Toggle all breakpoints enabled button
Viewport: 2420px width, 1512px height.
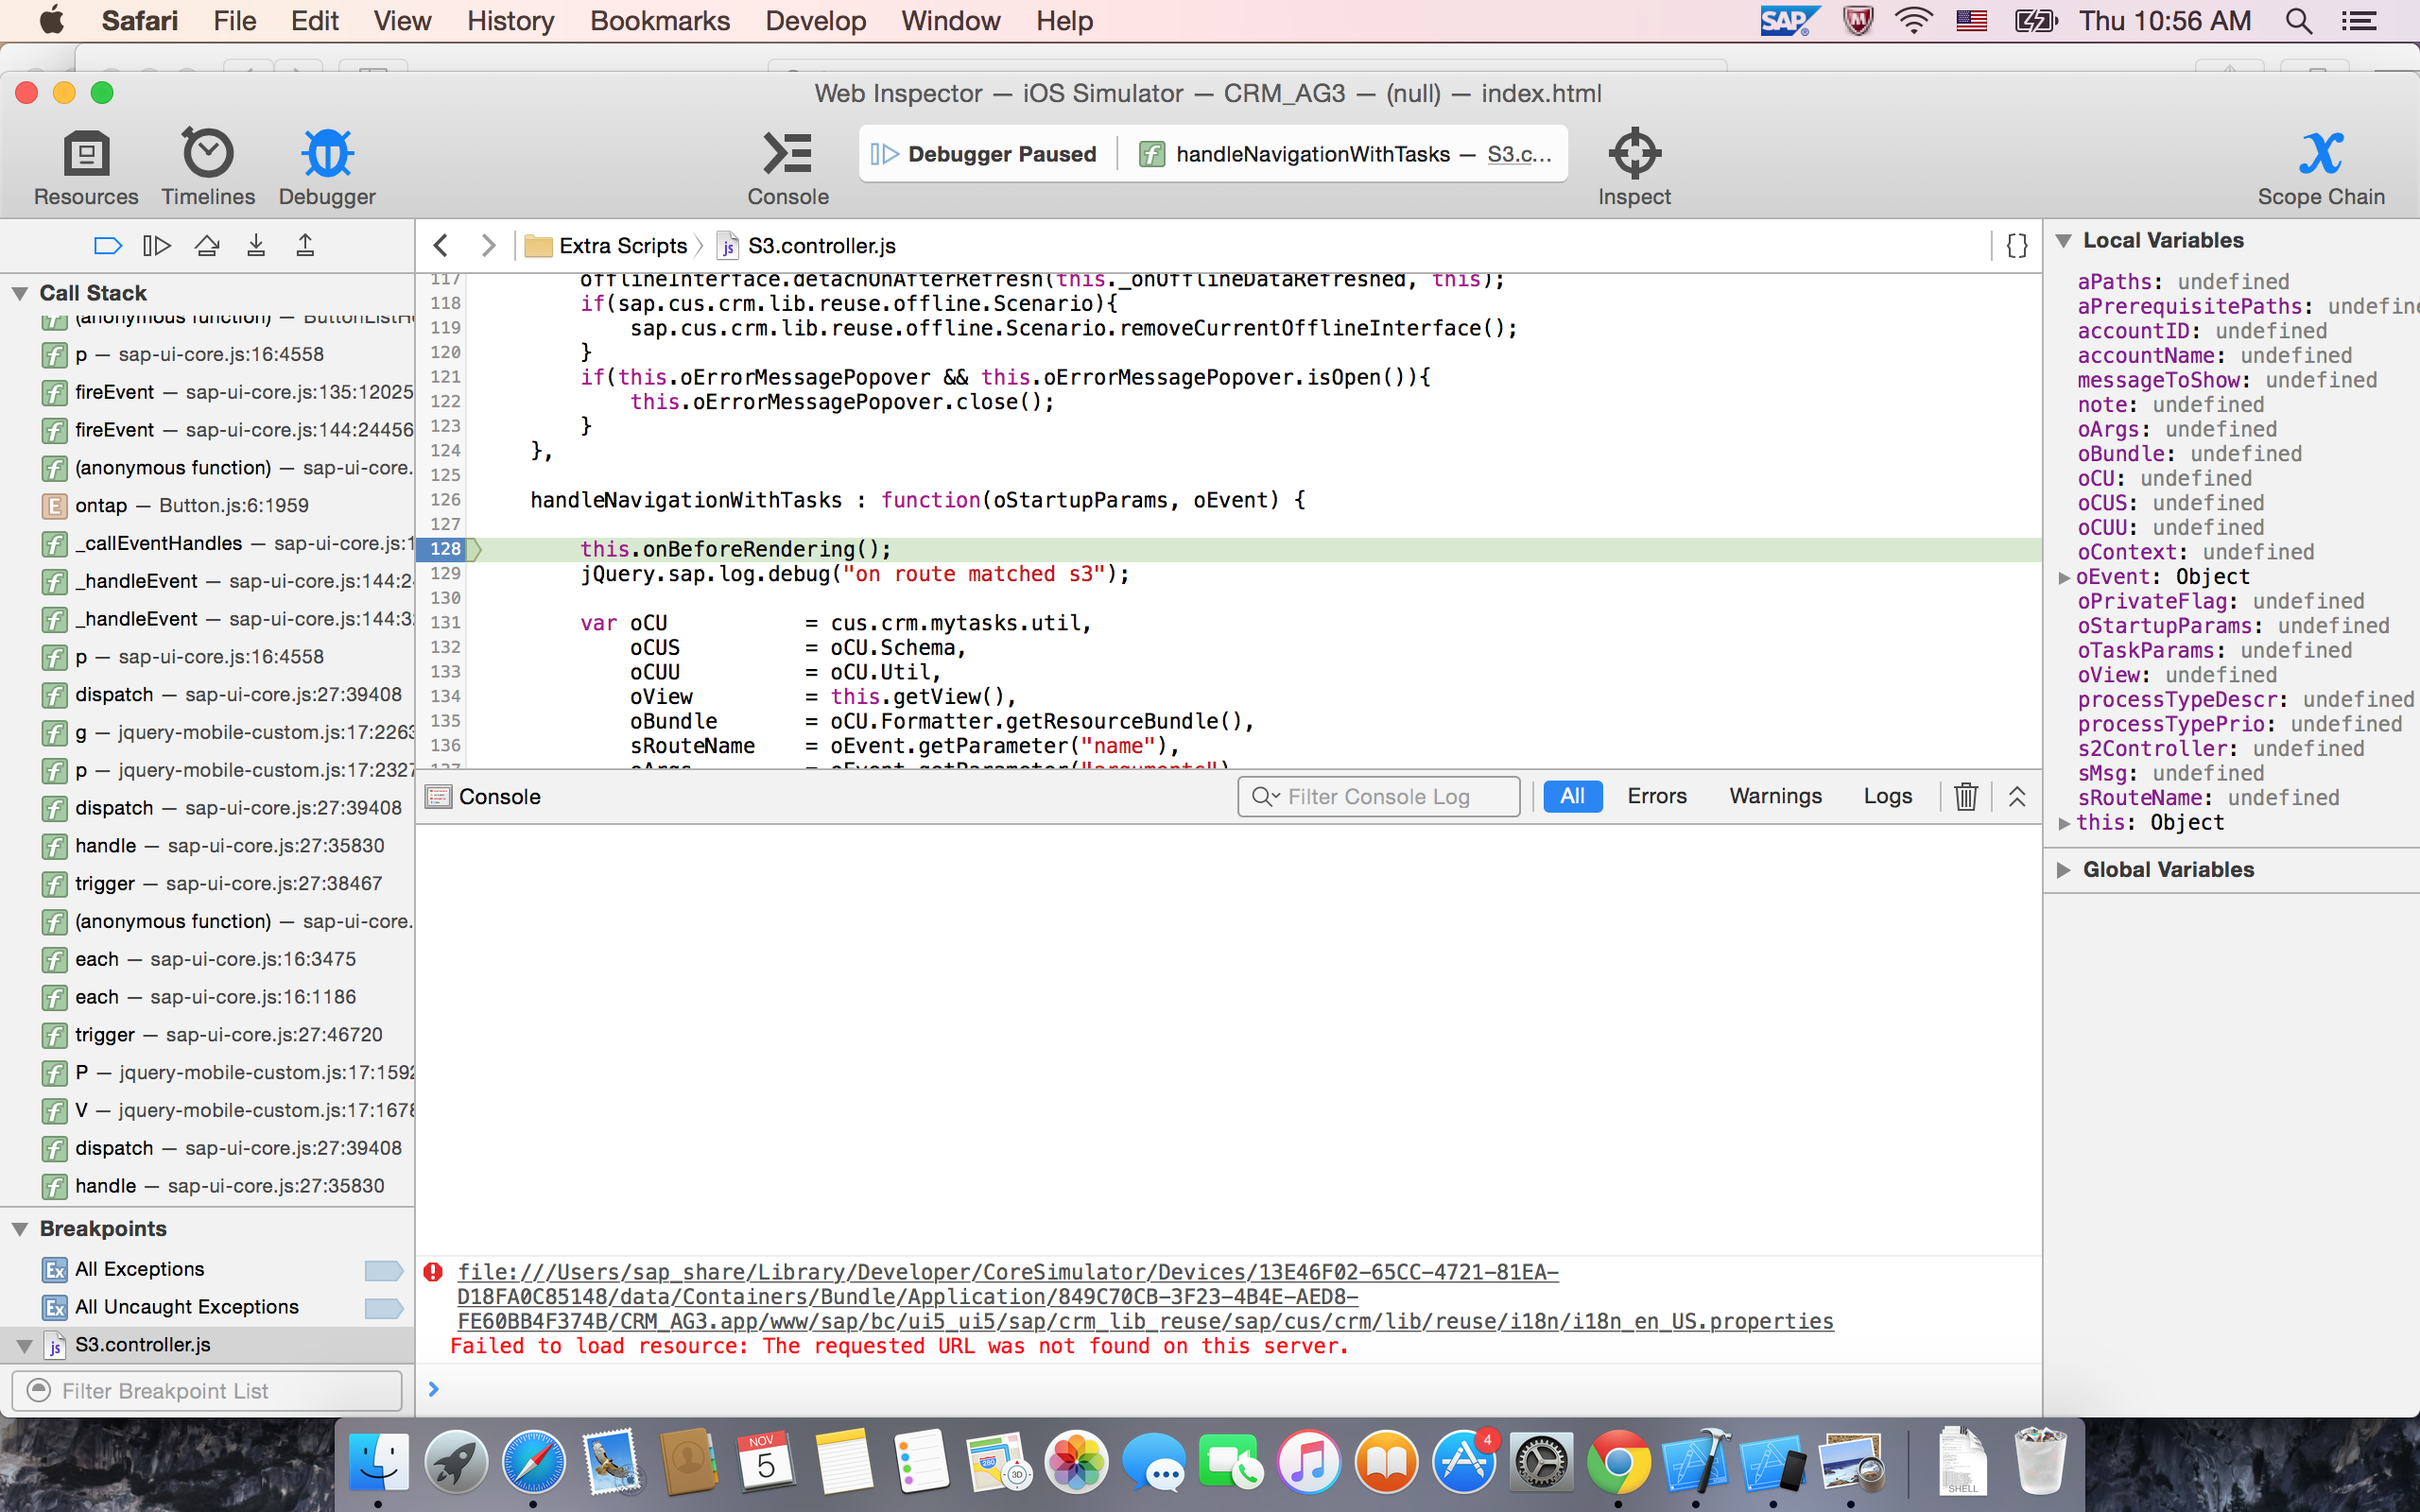[107, 245]
